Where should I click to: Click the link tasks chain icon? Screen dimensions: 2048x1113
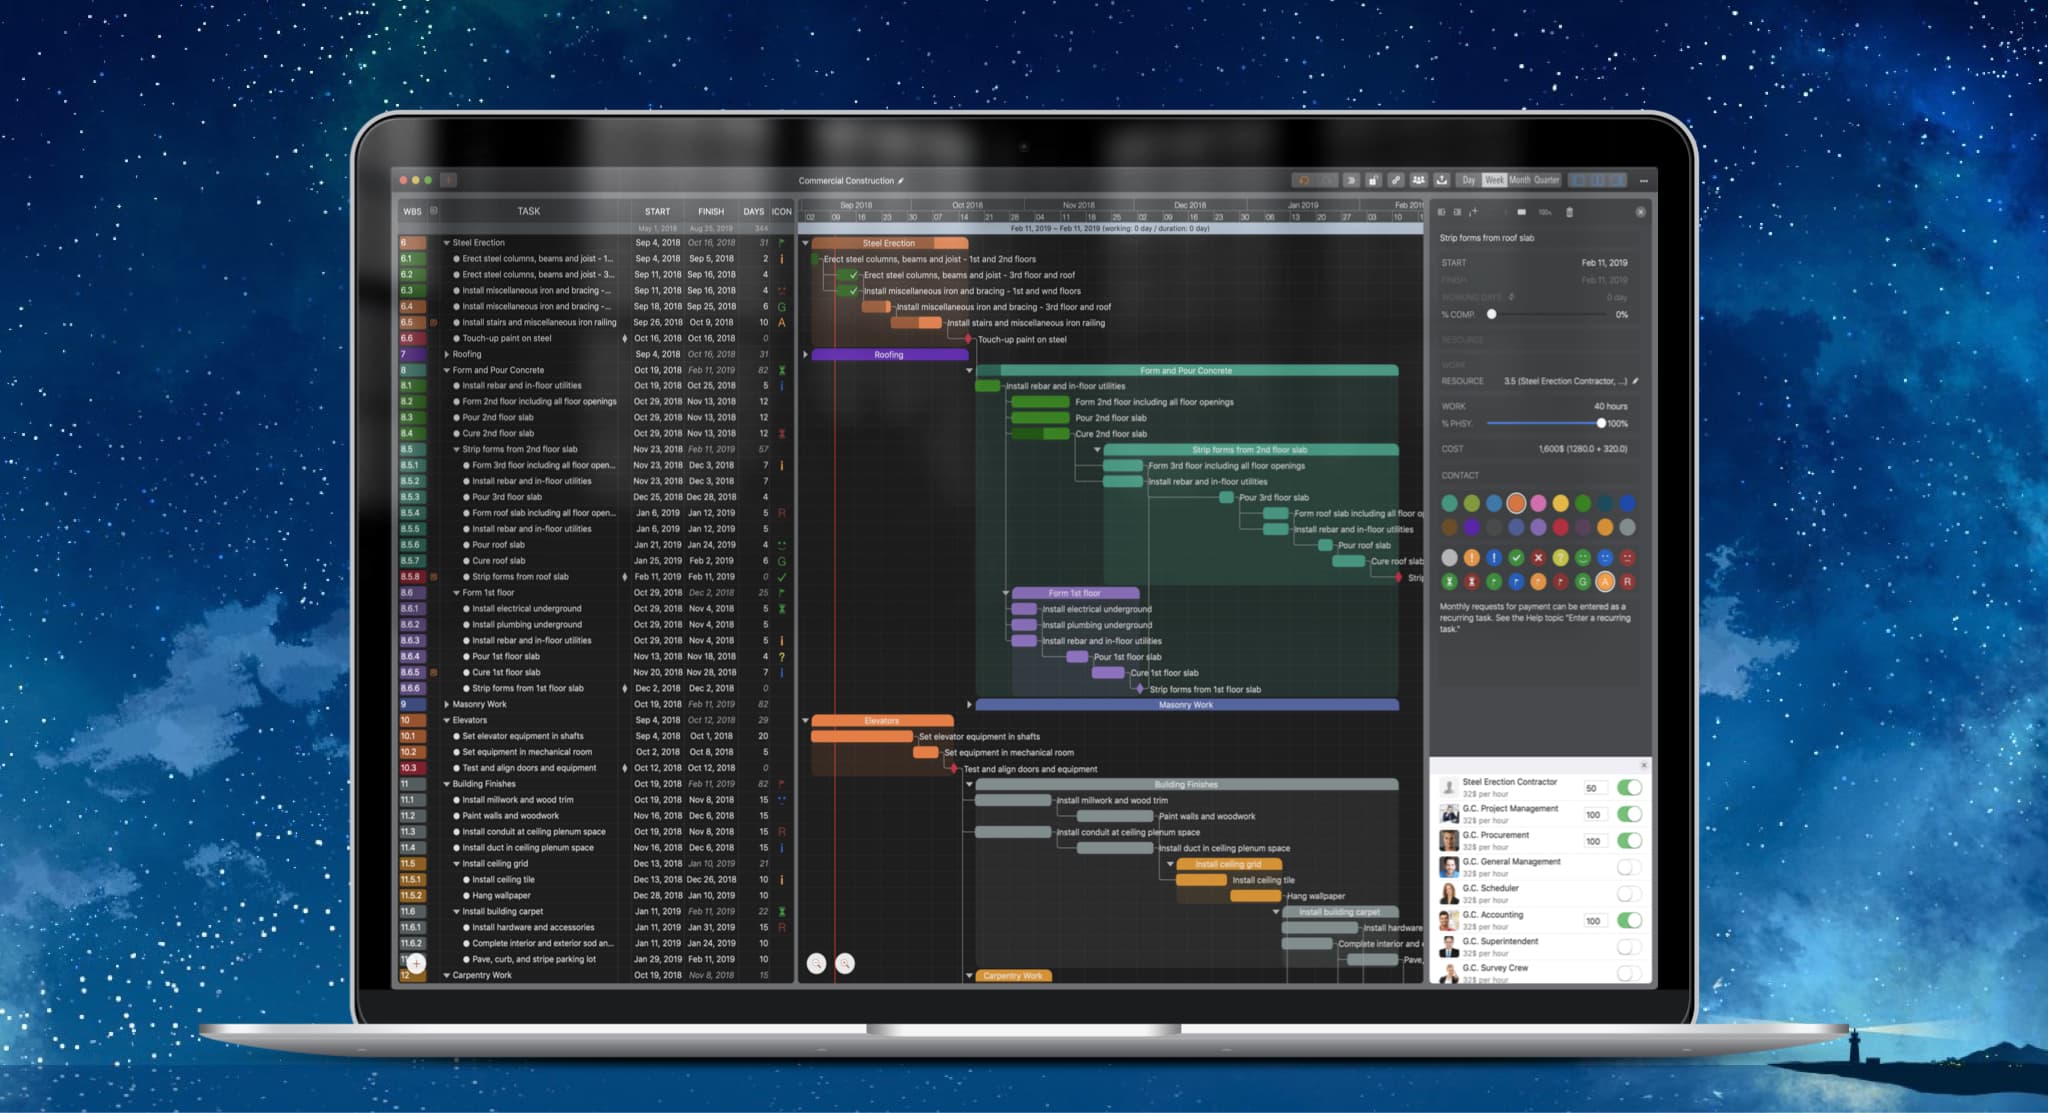[x=1396, y=181]
